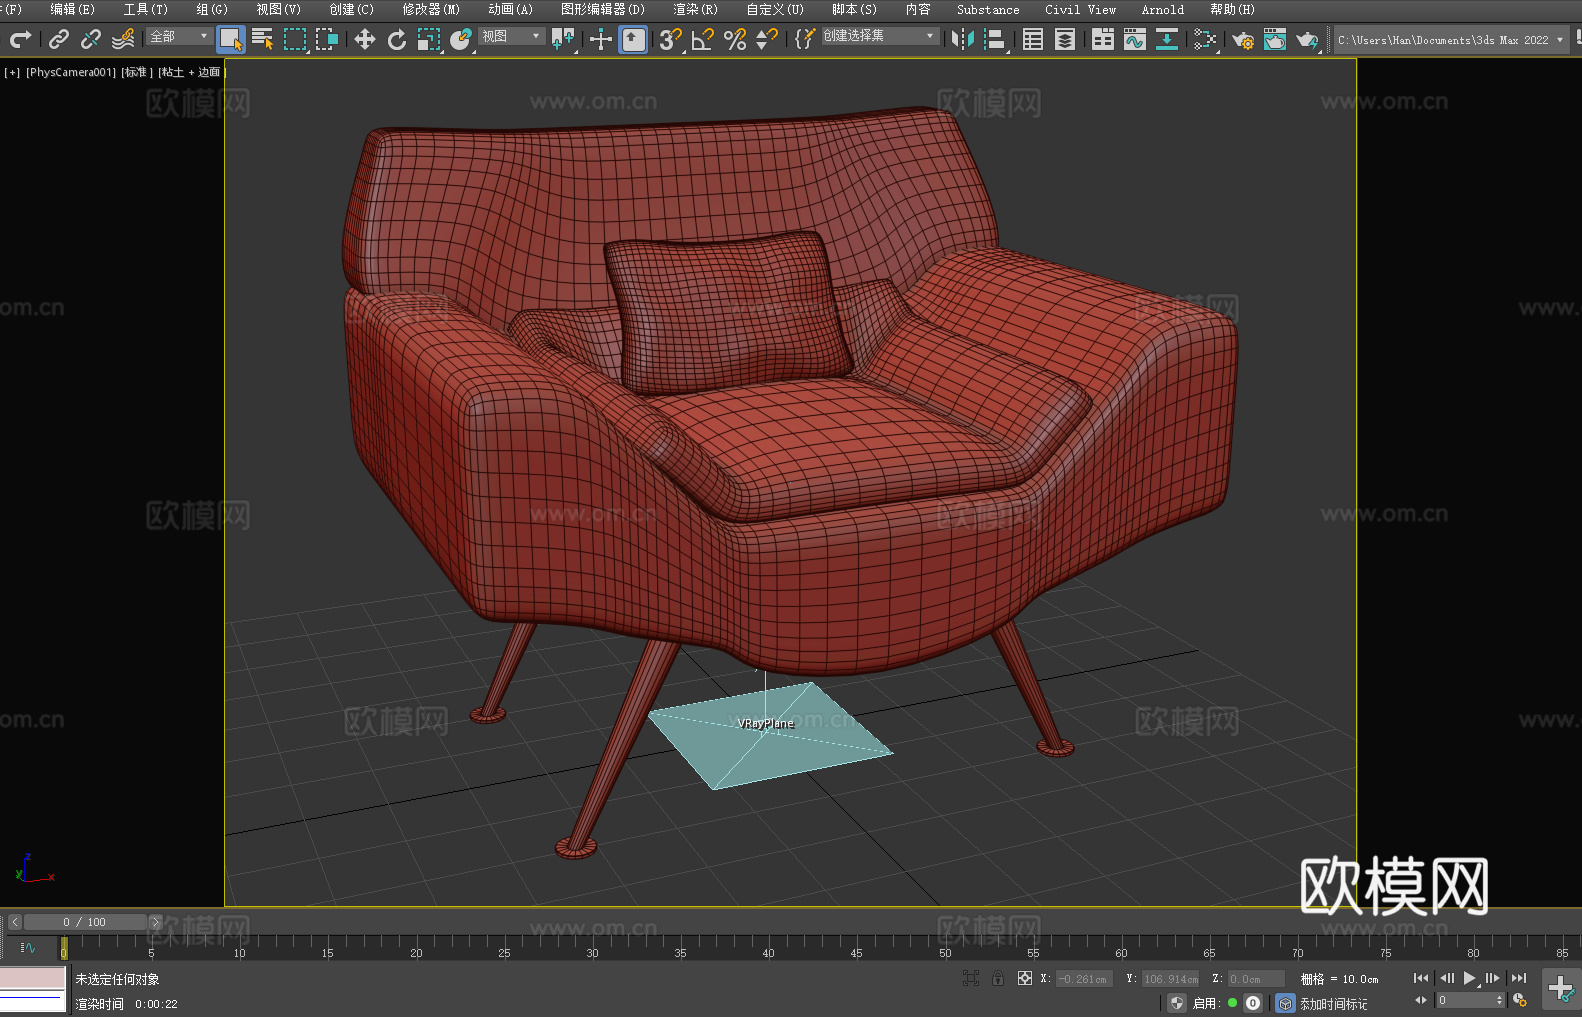Open Mini Curve Editor toggle icon

click(x=27, y=947)
